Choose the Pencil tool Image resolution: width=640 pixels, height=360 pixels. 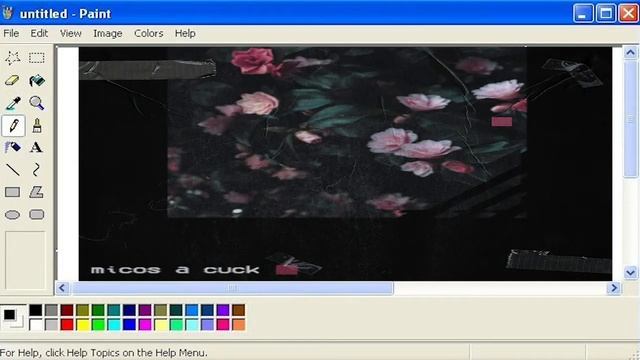point(13,126)
